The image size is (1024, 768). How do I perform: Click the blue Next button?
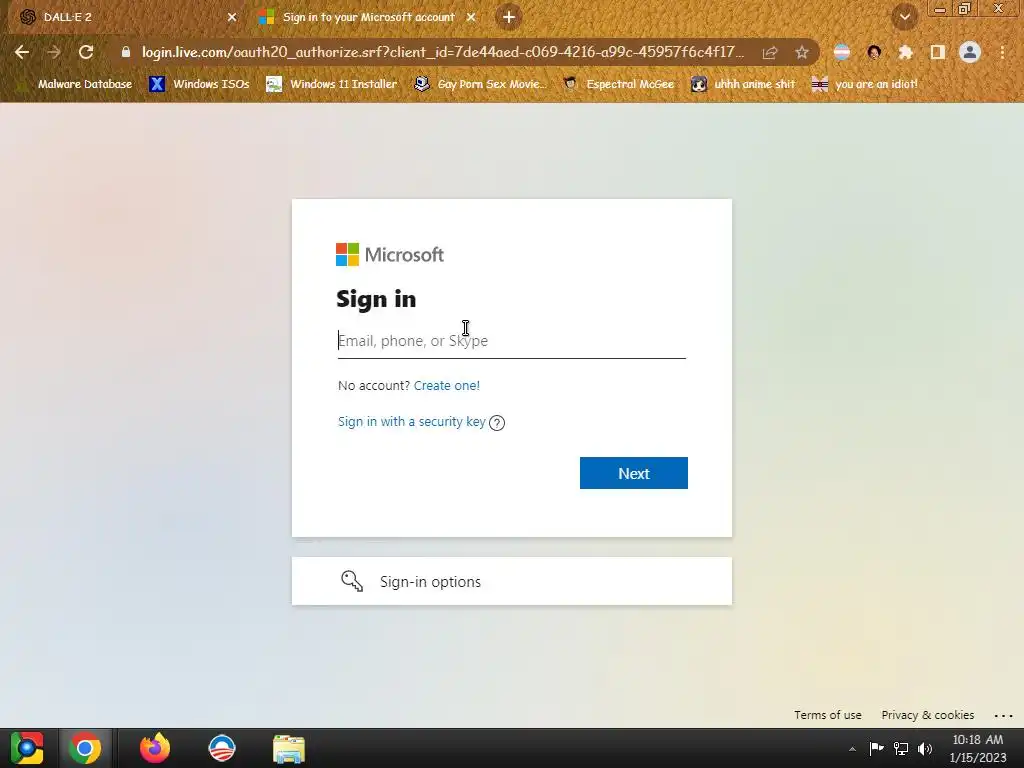(633, 473)
